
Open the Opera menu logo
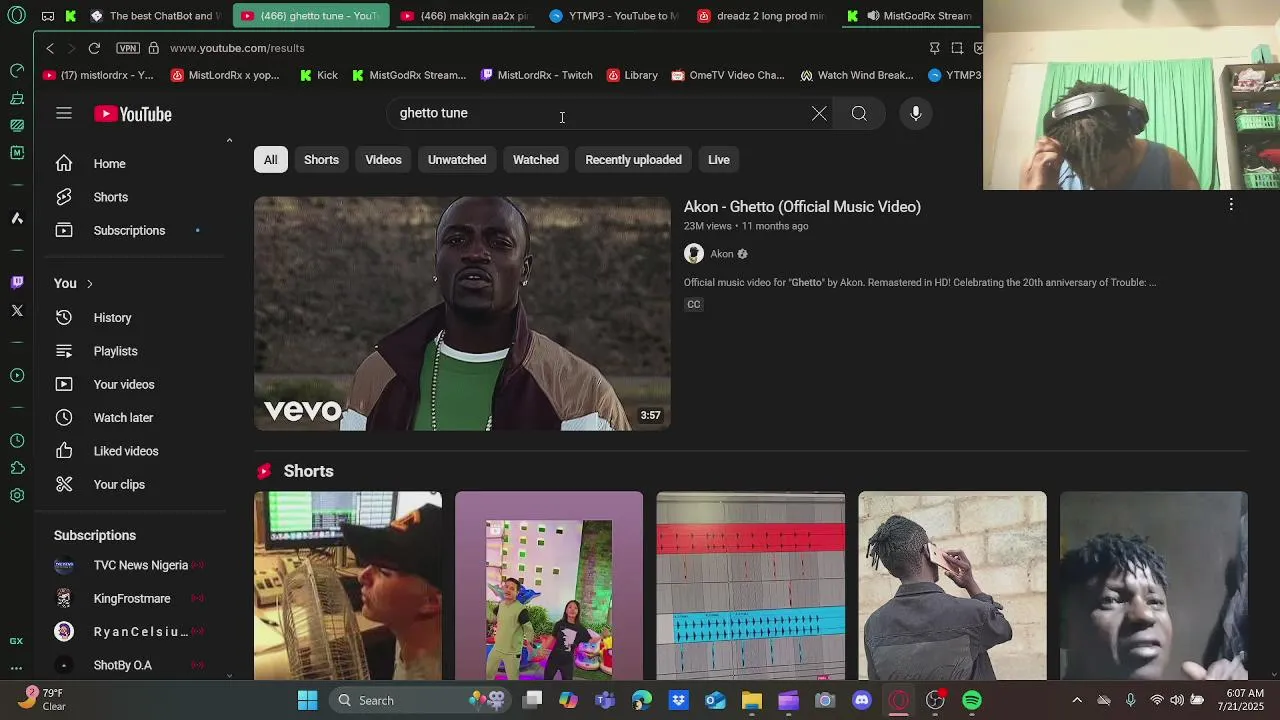[x=17, y=16]
